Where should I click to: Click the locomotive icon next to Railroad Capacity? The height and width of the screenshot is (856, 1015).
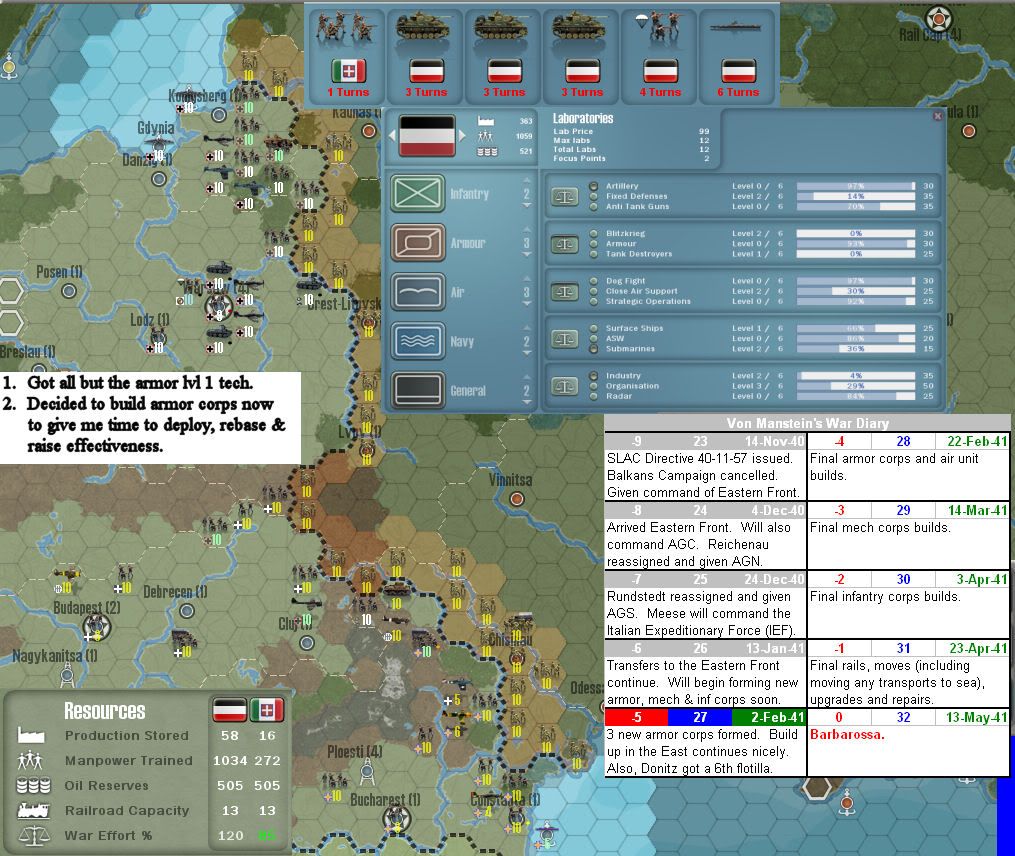click(x=33, y=810)
